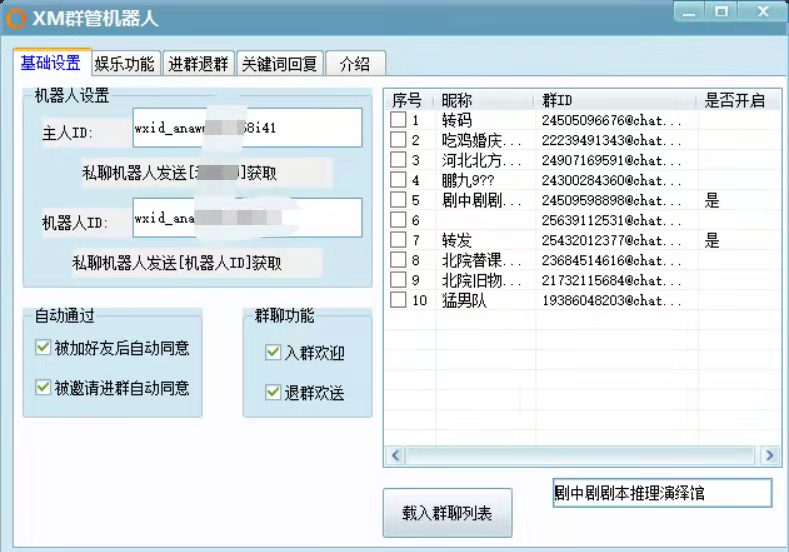Click the 主人ID input field
Viewport: 789px width, 552px height.
(x=247, y=127)
